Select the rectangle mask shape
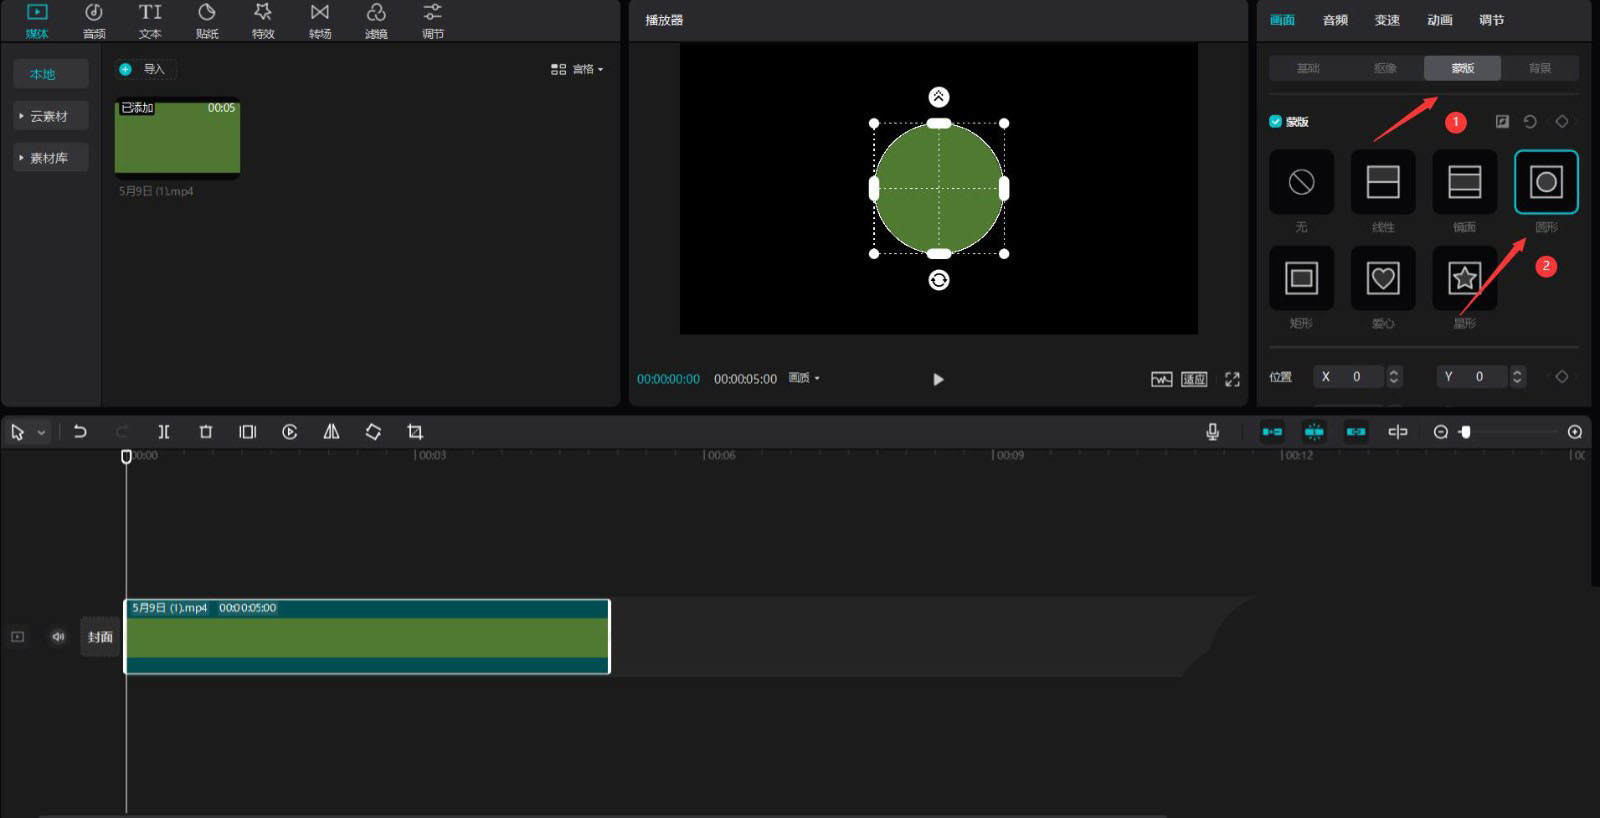Viewport: 1600px width, 818px height. pos(1301,278)
